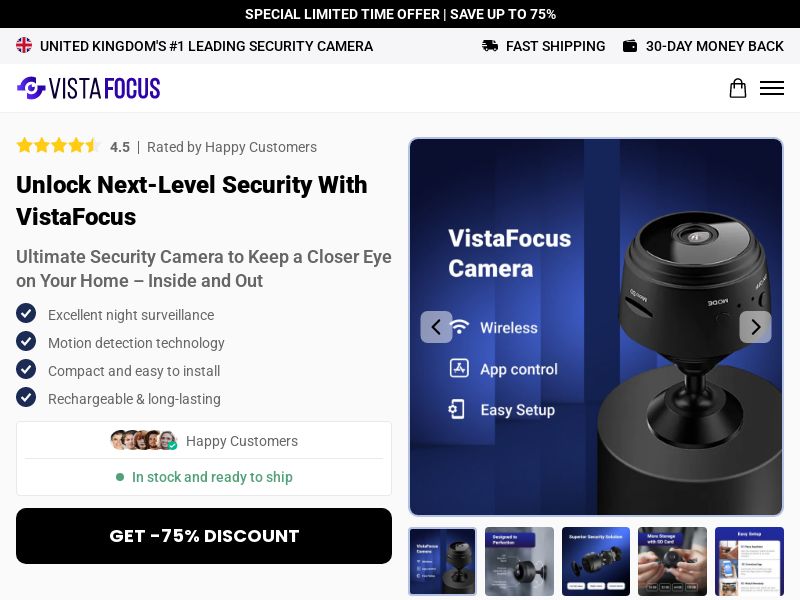
Task: Click the UK flag icon
Action: (x=24, y=45)
